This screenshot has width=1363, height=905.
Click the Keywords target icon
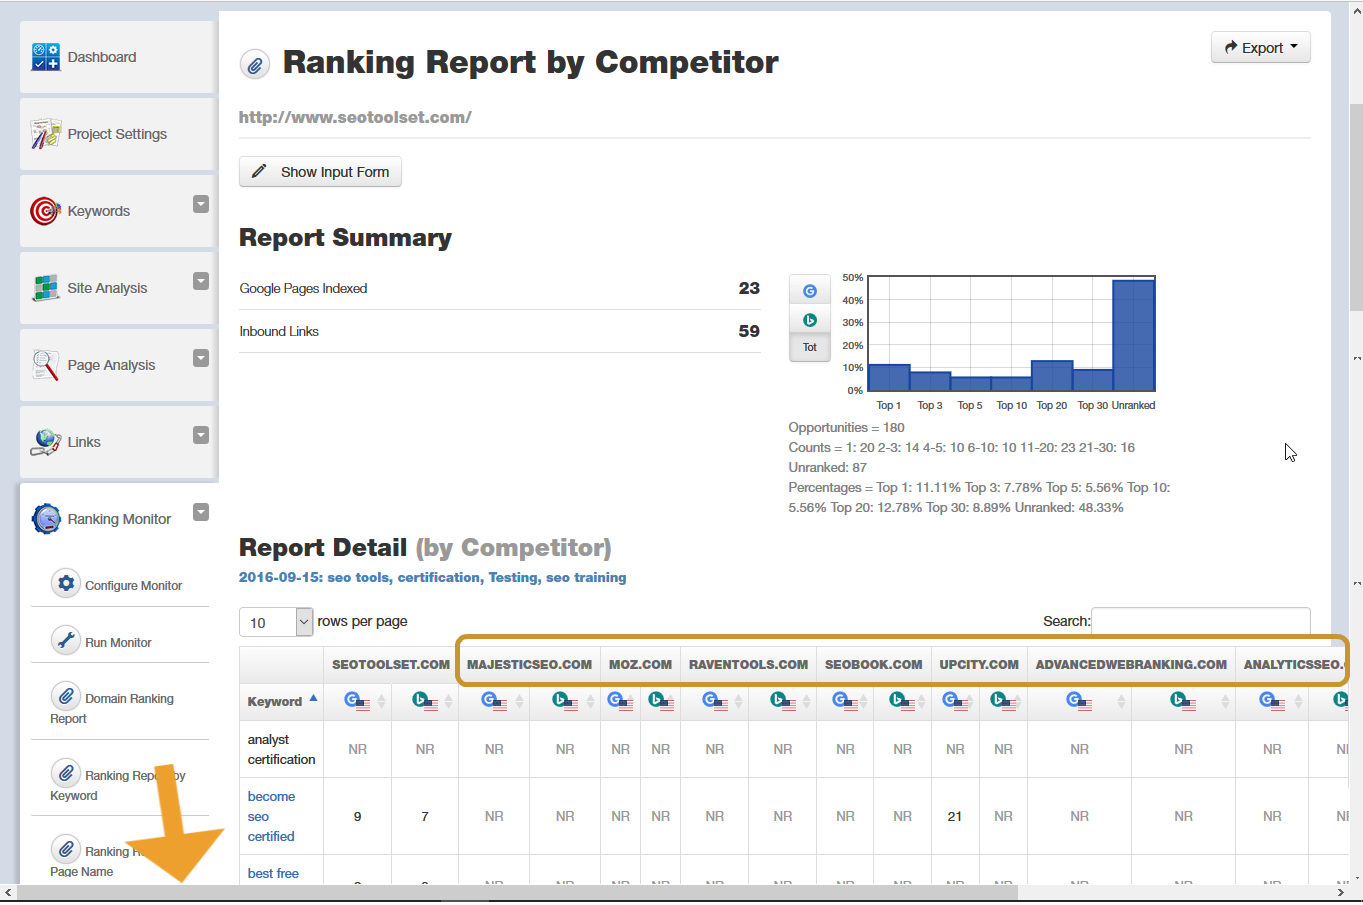point(45,211)
